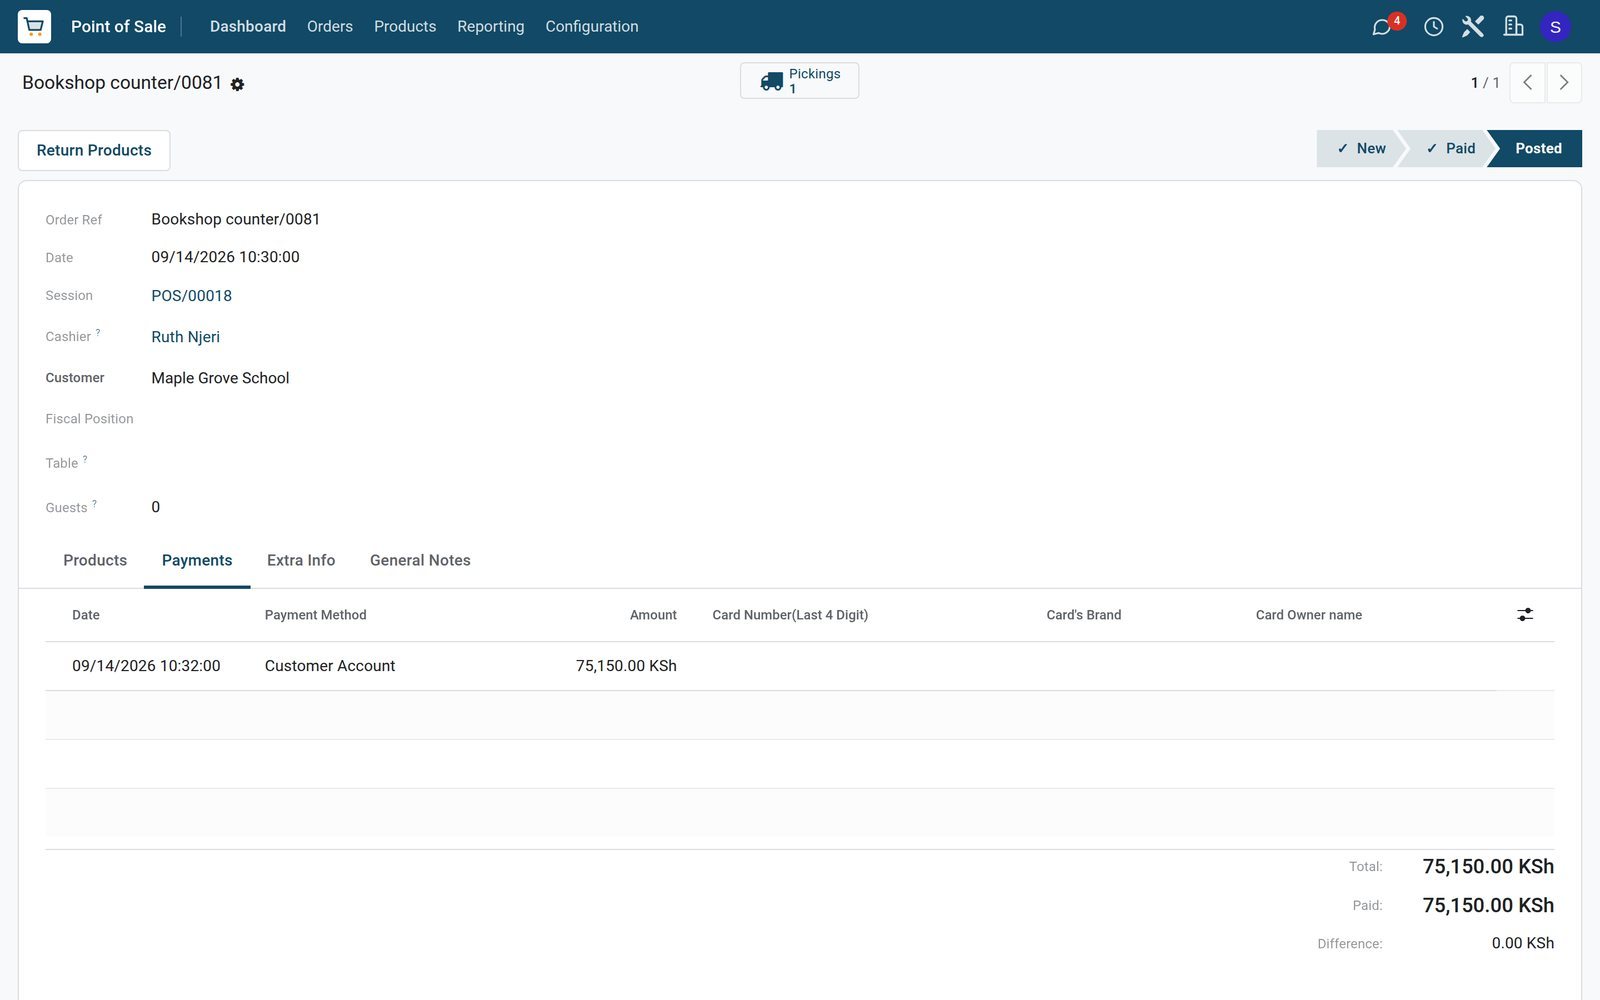Open the Orders menu
1600x1000 pixels.
click(x=330, y=26)
